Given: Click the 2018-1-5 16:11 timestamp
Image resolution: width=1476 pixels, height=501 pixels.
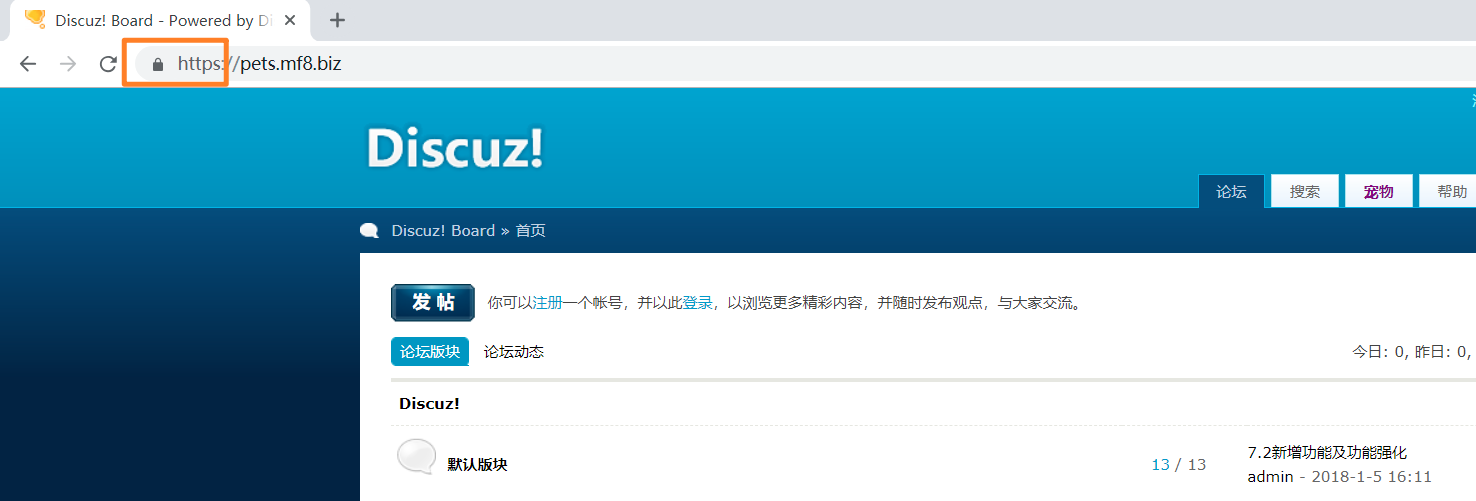Looking at the screenshot, I should 1371,477.
